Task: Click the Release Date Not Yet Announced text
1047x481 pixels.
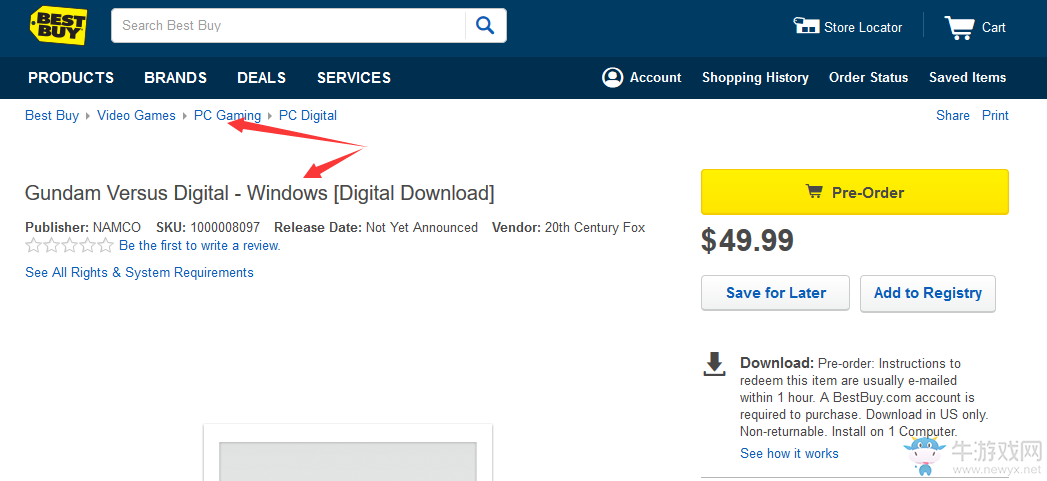Action: [x=376, y=228]
